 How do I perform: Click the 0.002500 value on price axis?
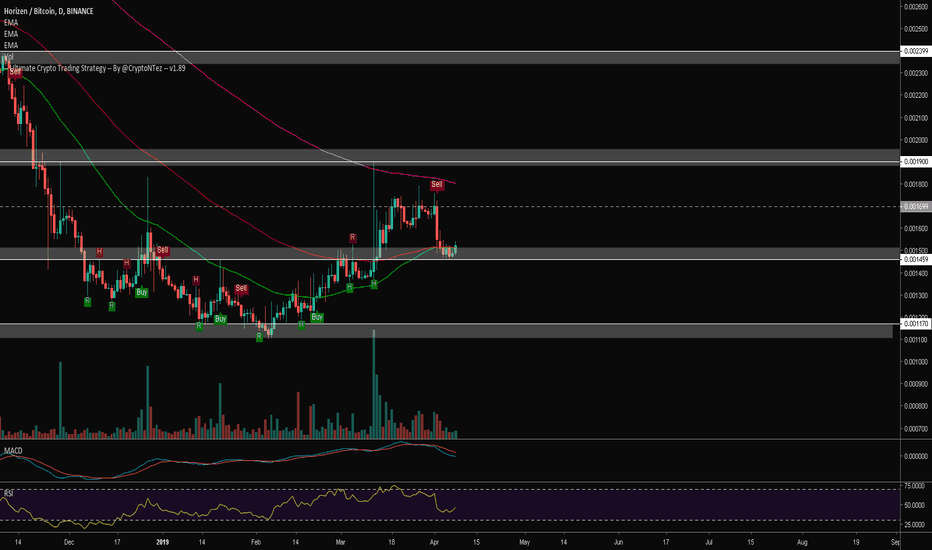916,29
